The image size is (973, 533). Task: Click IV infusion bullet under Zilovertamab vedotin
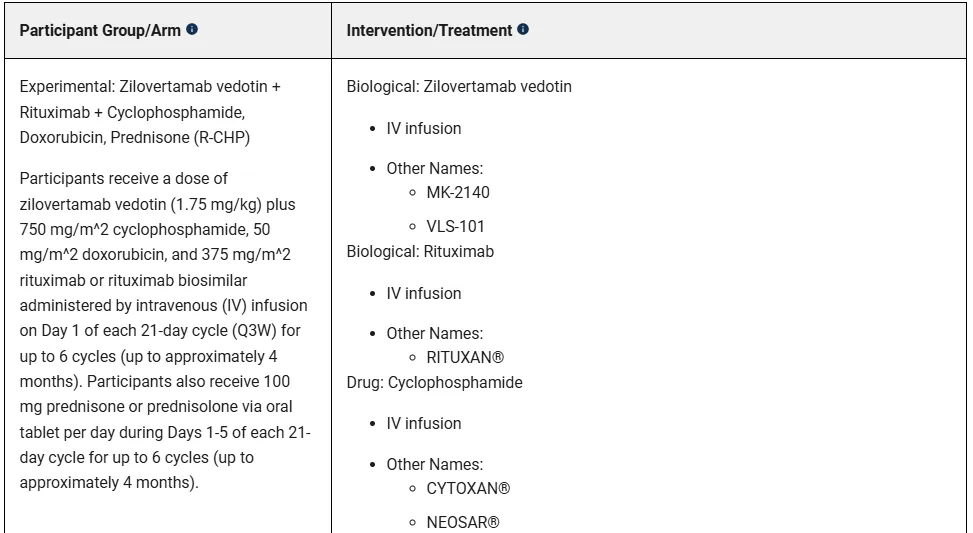point(424,129)
